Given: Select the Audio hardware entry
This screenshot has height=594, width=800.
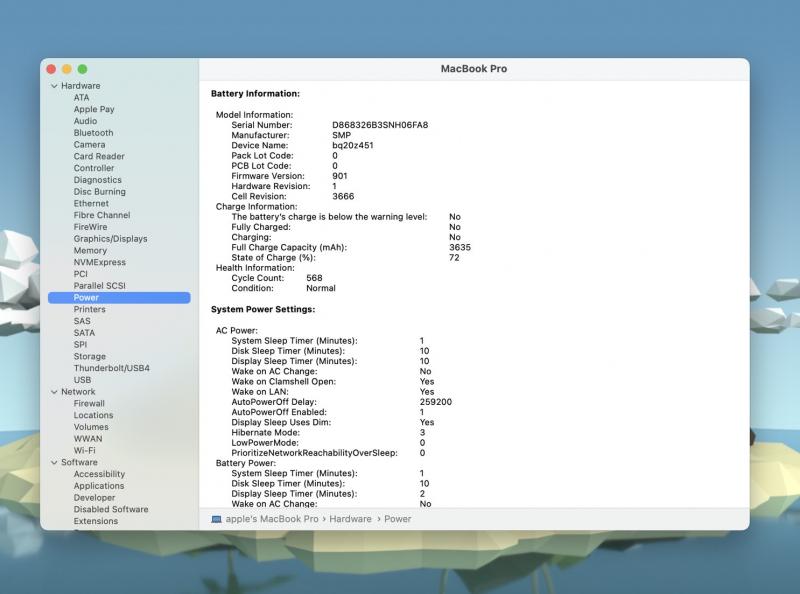Looking at the screenshot, I should pyautogui.click(x=85, y=121).
